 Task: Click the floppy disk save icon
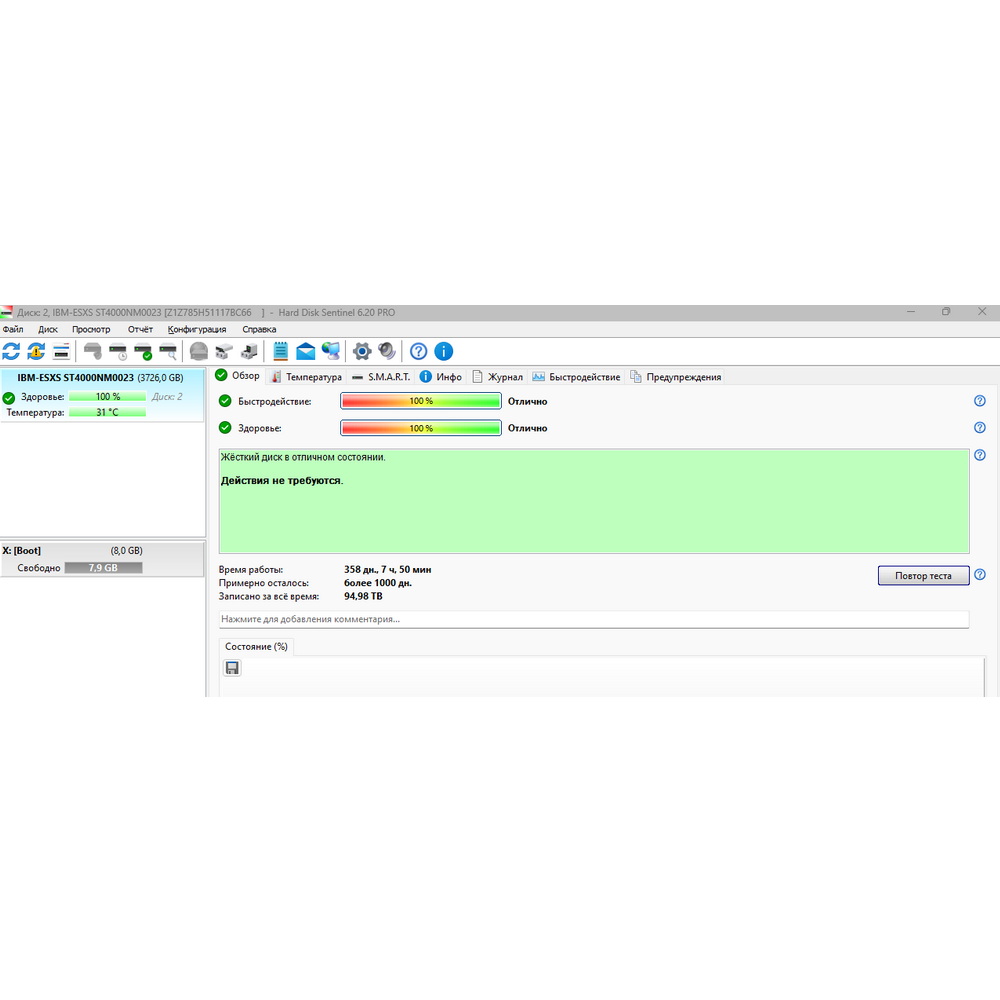point(232,668)
